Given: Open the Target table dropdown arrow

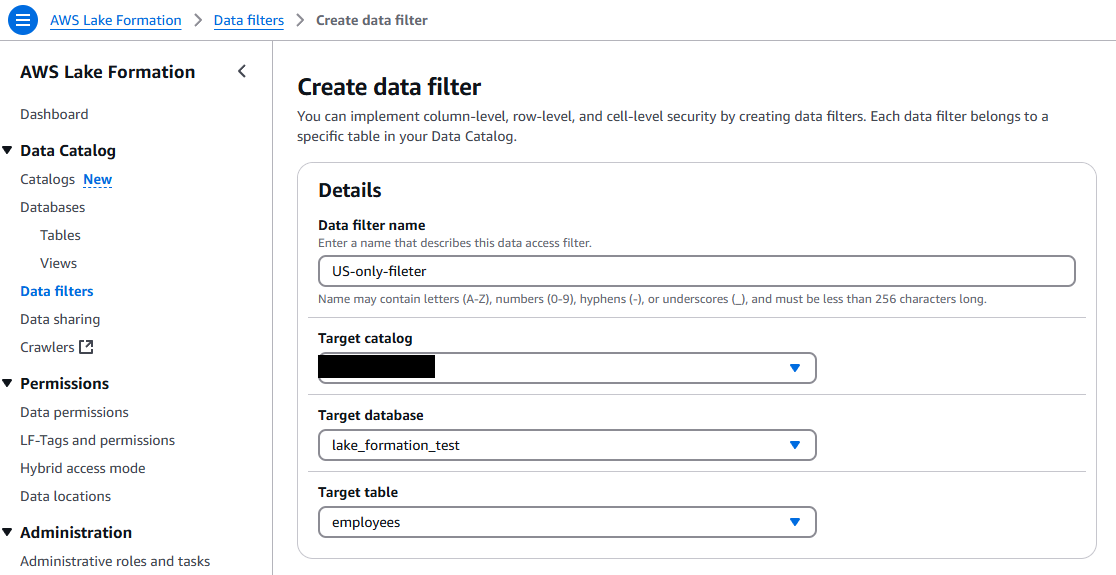Looking at the screenshot, I should (795, 522).
